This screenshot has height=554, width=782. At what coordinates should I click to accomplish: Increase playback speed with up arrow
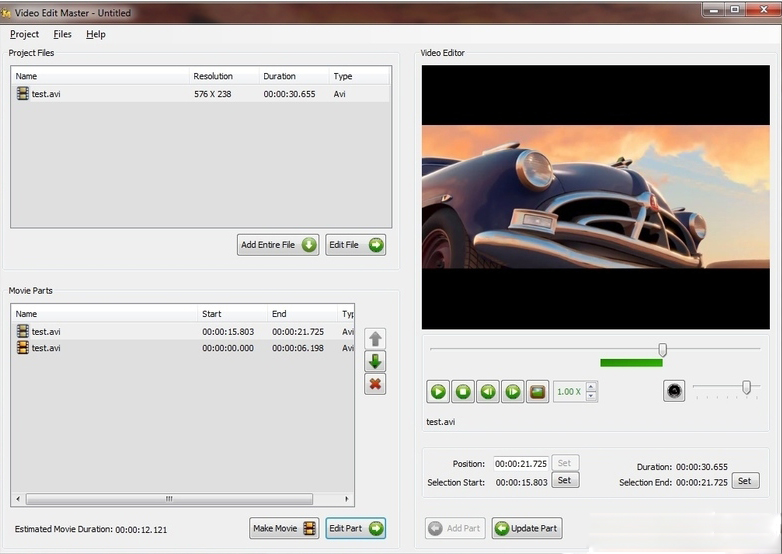(591, 386)
